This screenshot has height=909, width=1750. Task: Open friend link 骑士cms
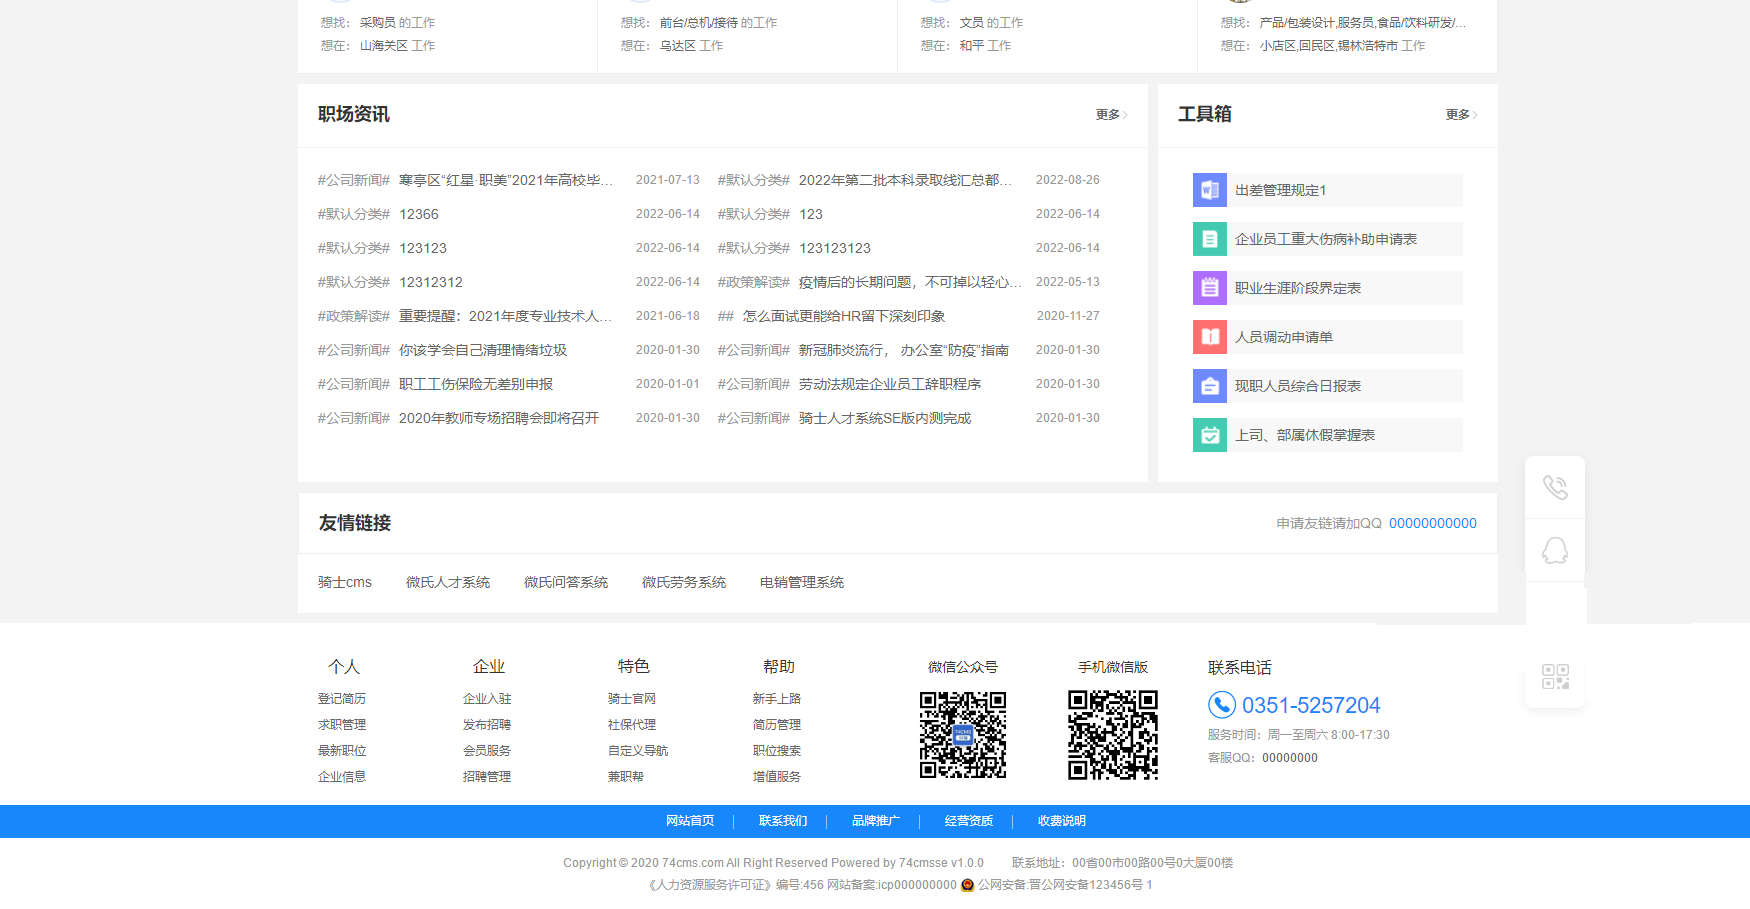pyautogui.click(x=345, y=582)
